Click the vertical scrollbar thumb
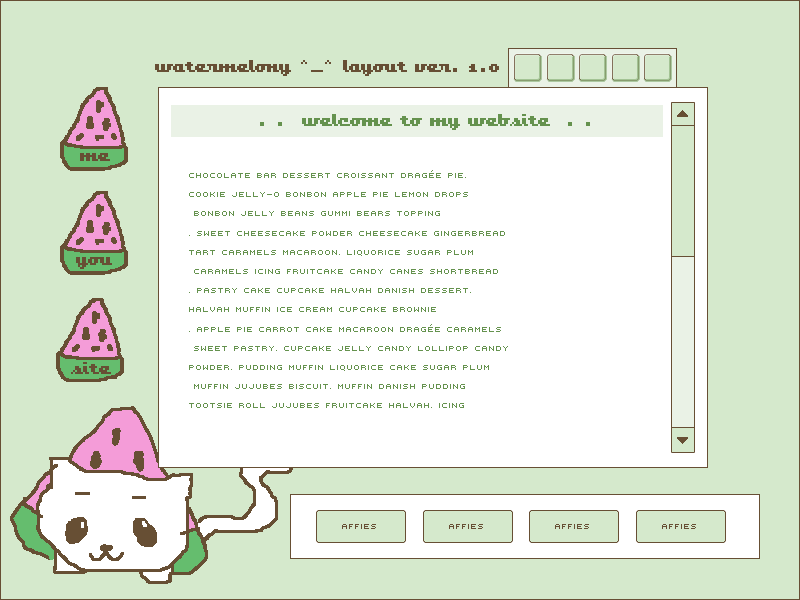 pyautogui.click(x=683, y=190)
